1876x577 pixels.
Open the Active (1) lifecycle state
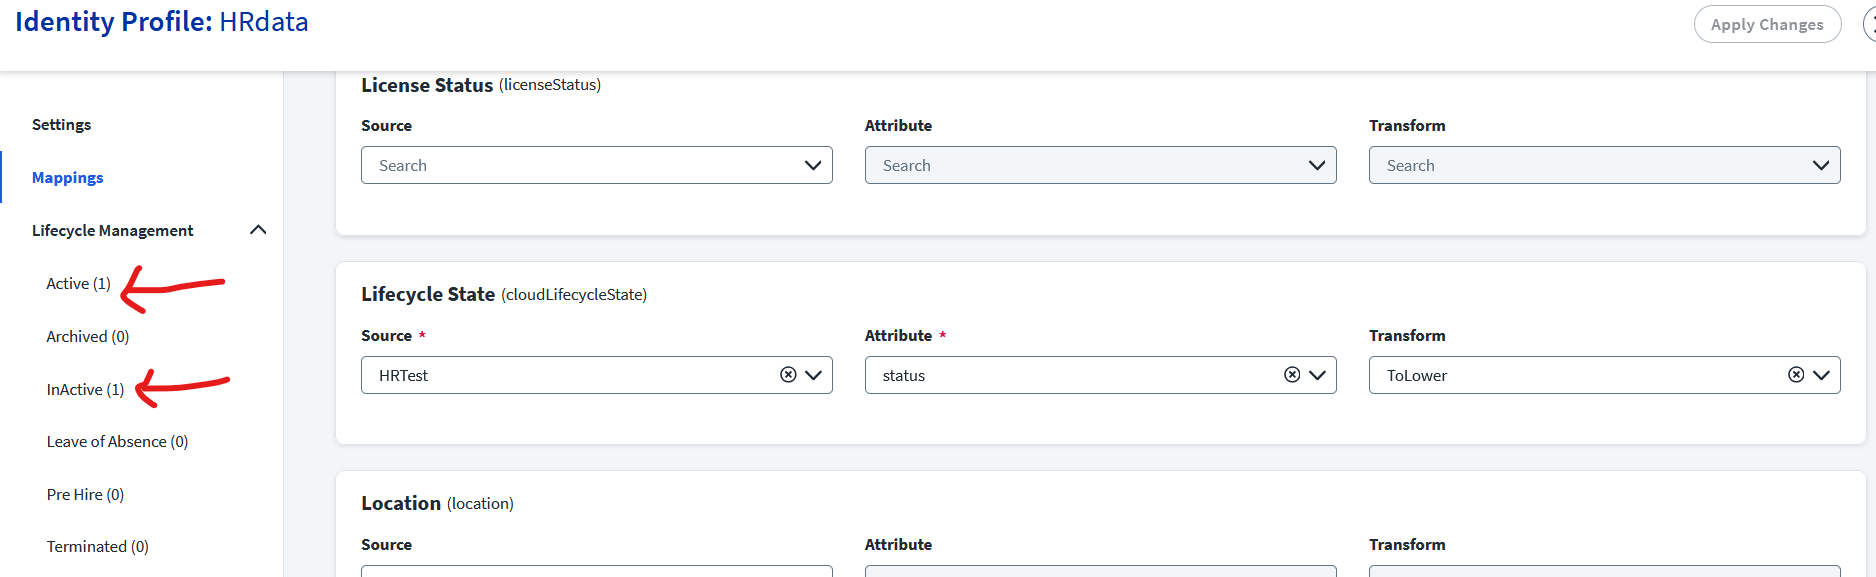click(x=78, y=283)
